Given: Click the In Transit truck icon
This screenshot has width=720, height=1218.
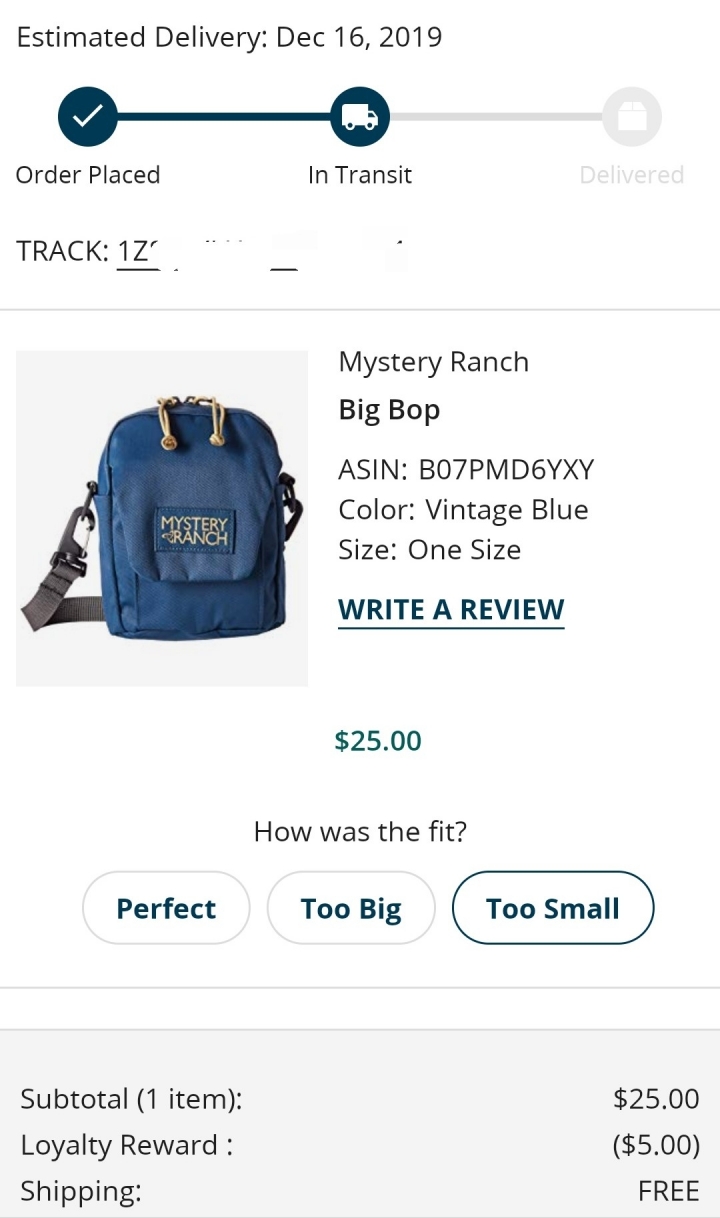Looking at the screenshot, I should 360,117.
